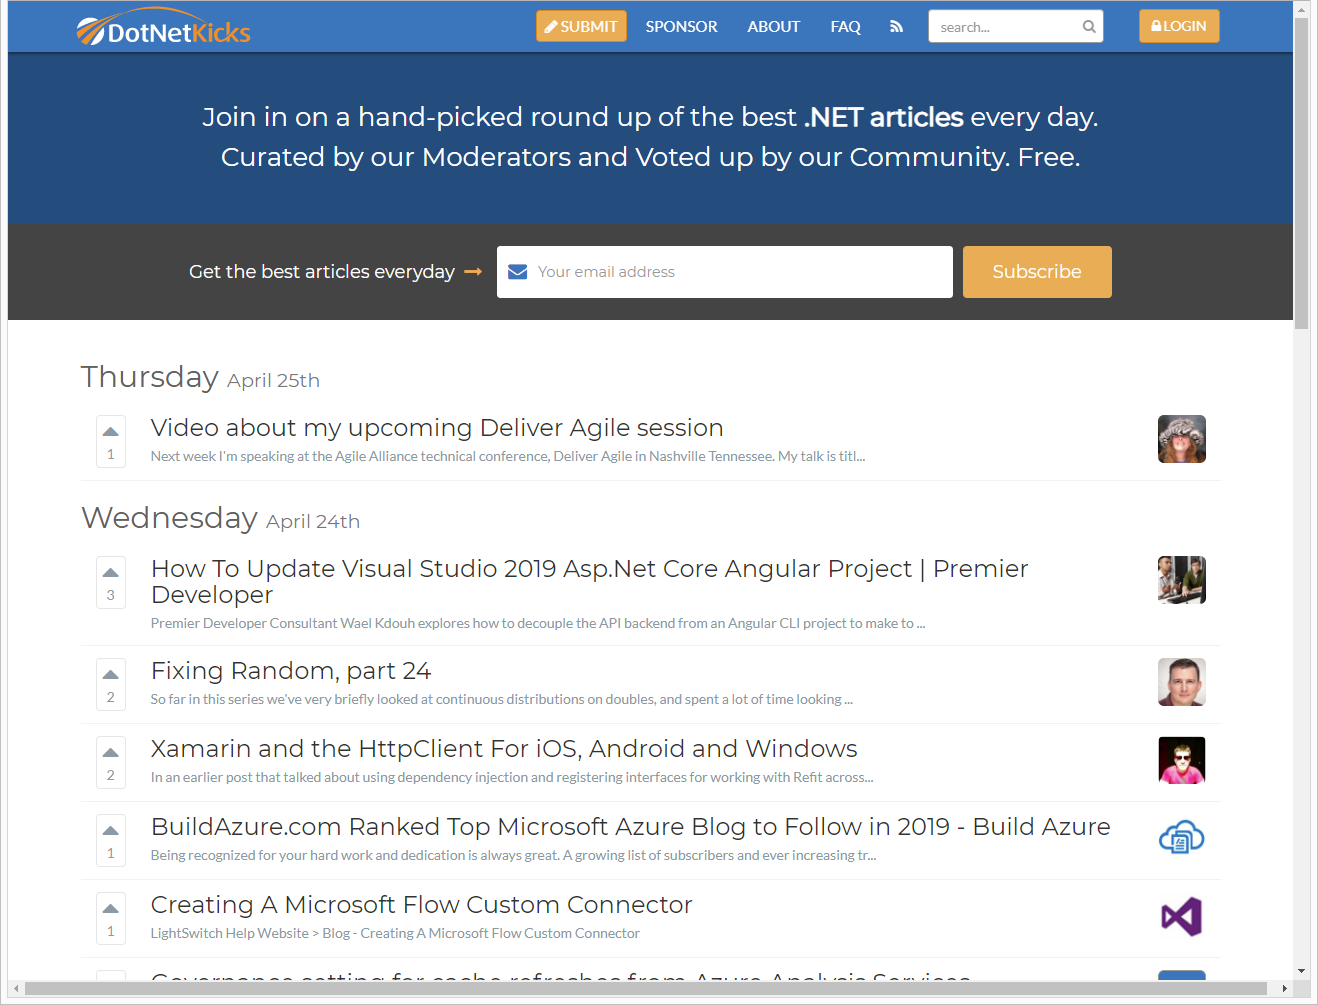Viewport: 1318px width, 1005px height.
Task: Upvote the BuildAzure.com ranked article
Action: (111, 831)
